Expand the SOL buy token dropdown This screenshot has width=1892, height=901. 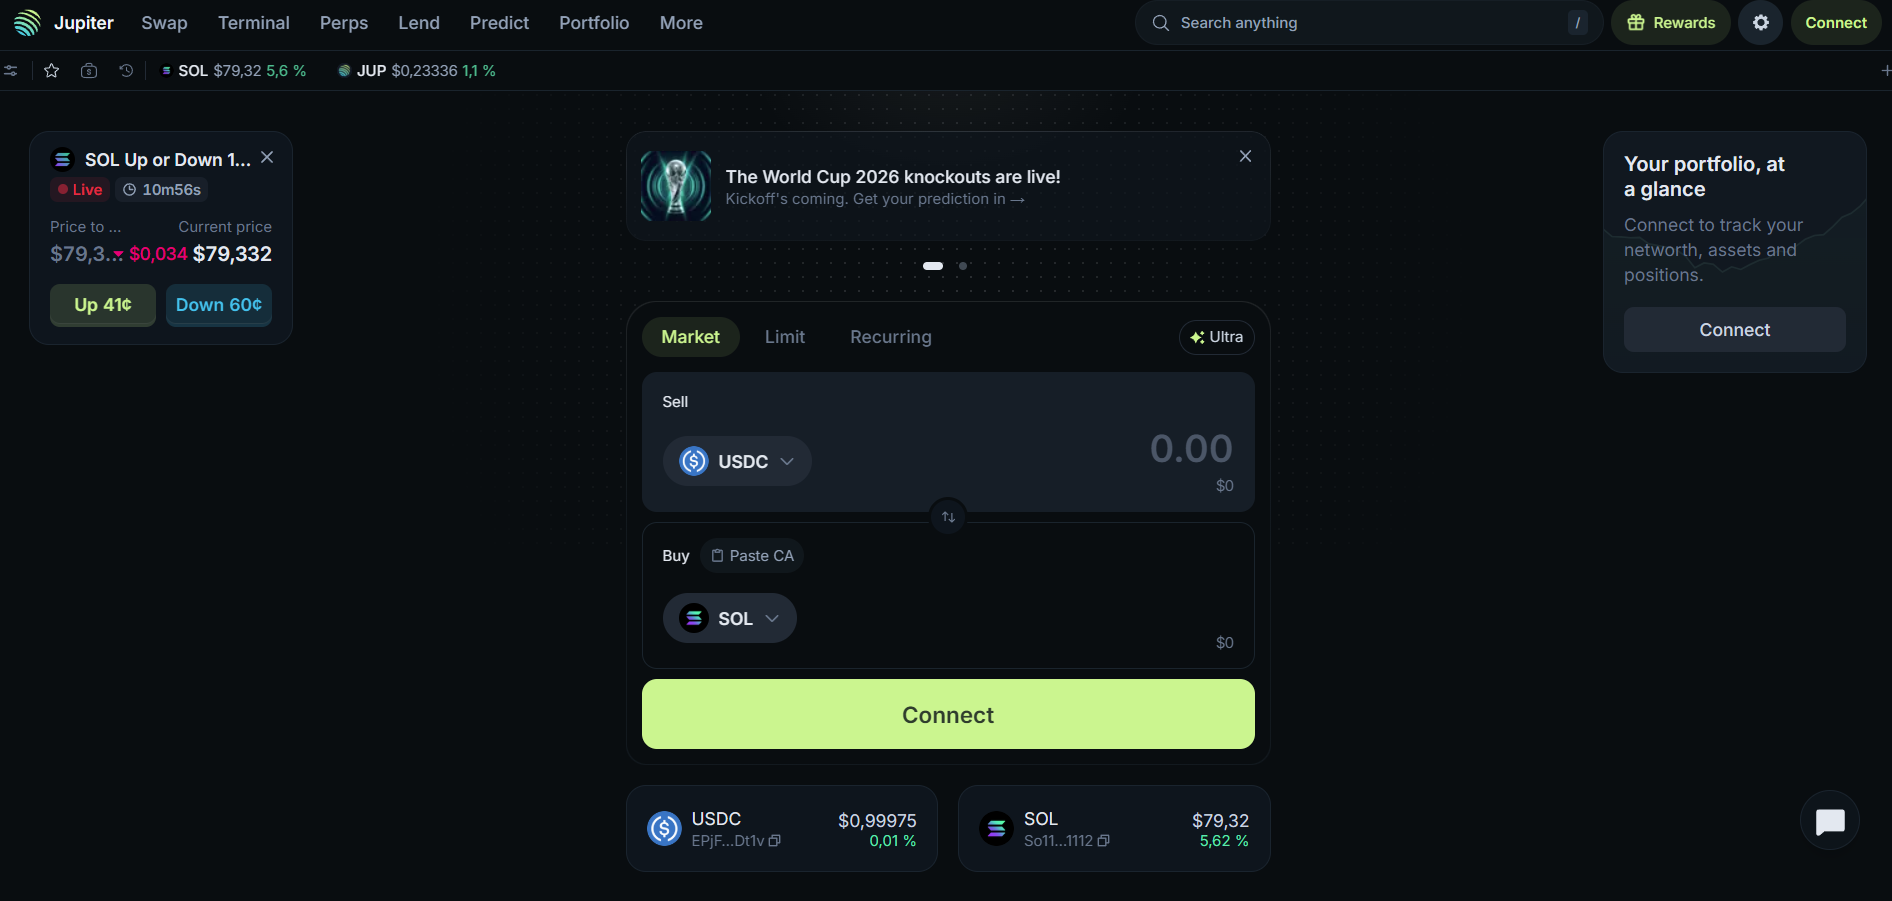[x=730, y=618]
